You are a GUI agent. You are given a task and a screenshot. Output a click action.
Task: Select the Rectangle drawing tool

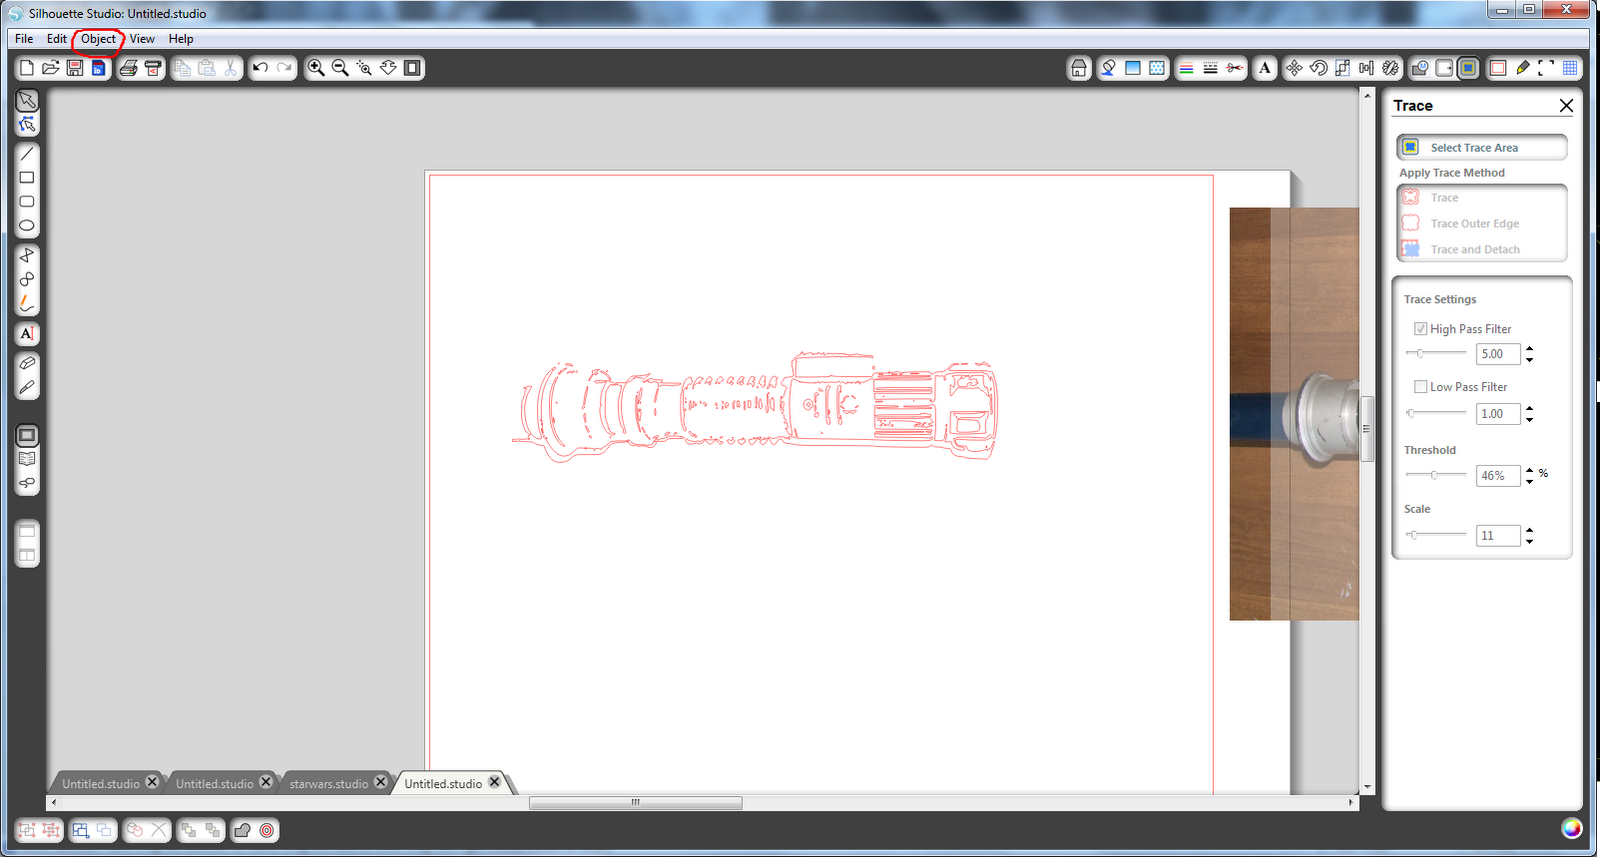click(x=27, y=178)
